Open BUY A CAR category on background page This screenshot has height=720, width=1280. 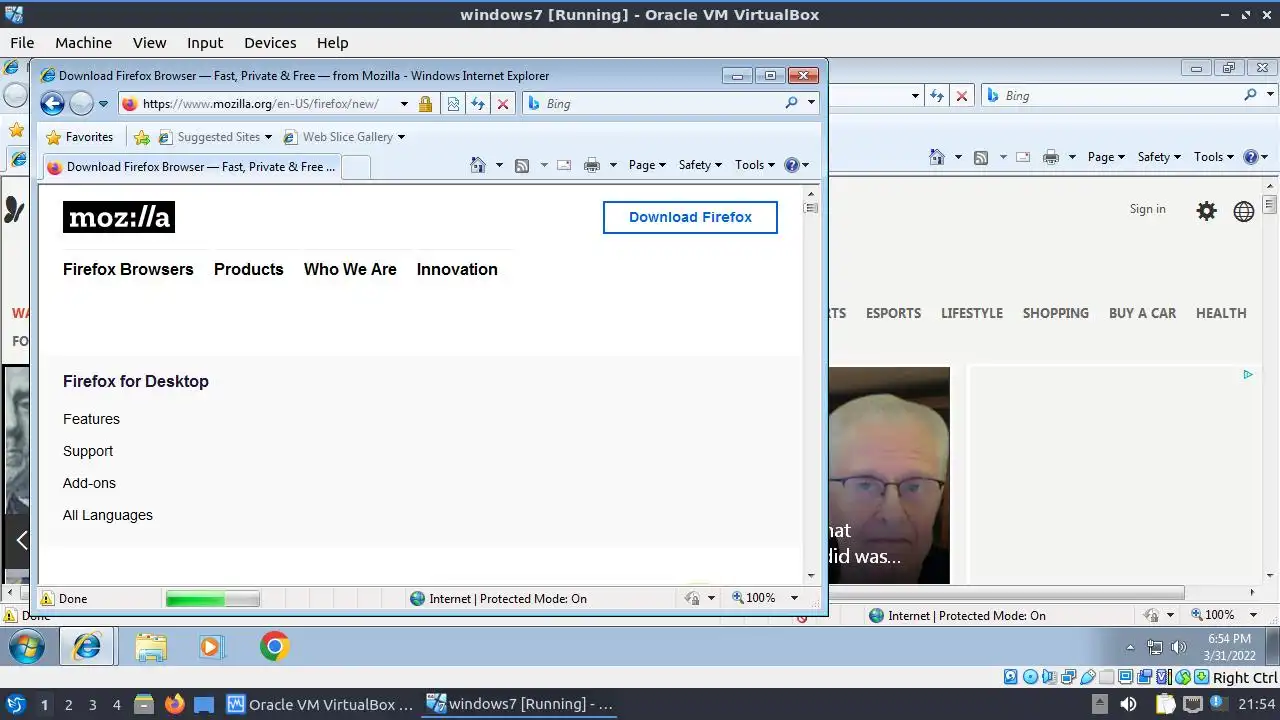1142,313
